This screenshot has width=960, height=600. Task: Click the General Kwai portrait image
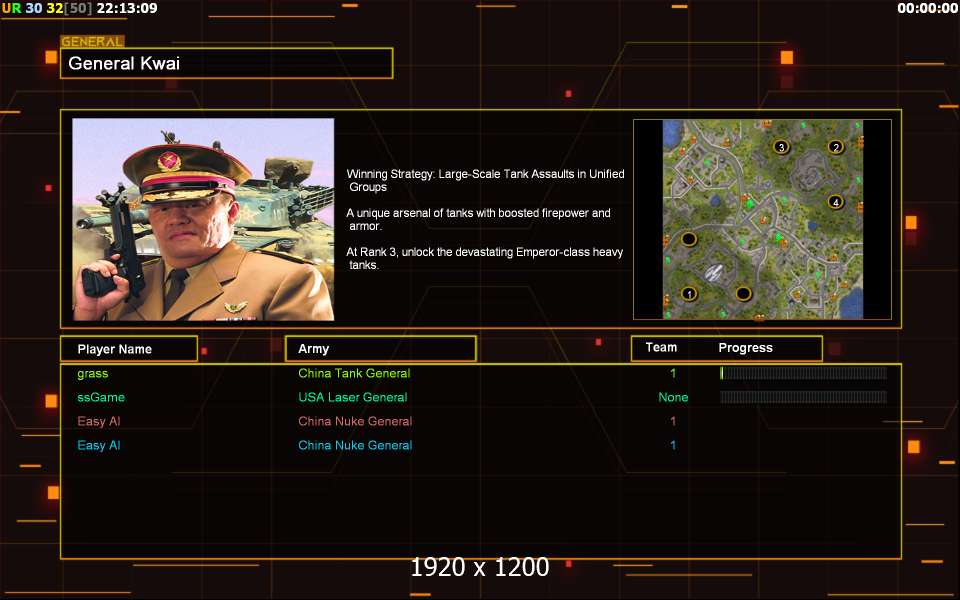203,219
